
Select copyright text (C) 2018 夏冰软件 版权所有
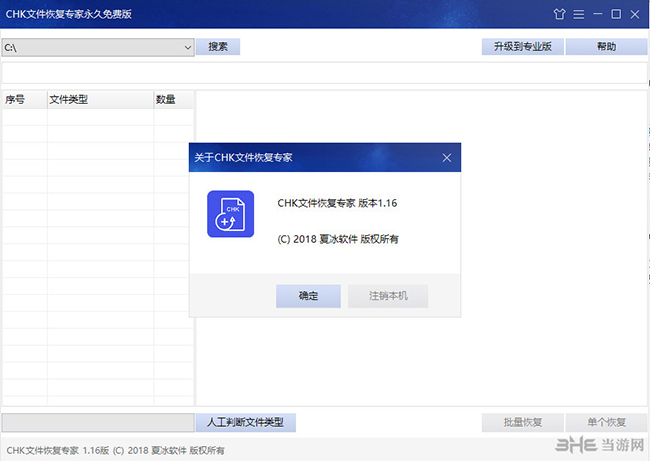[338, 239]
